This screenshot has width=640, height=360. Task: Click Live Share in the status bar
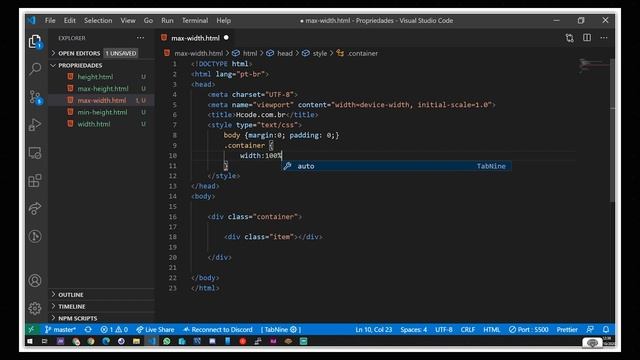coord(155,329)
